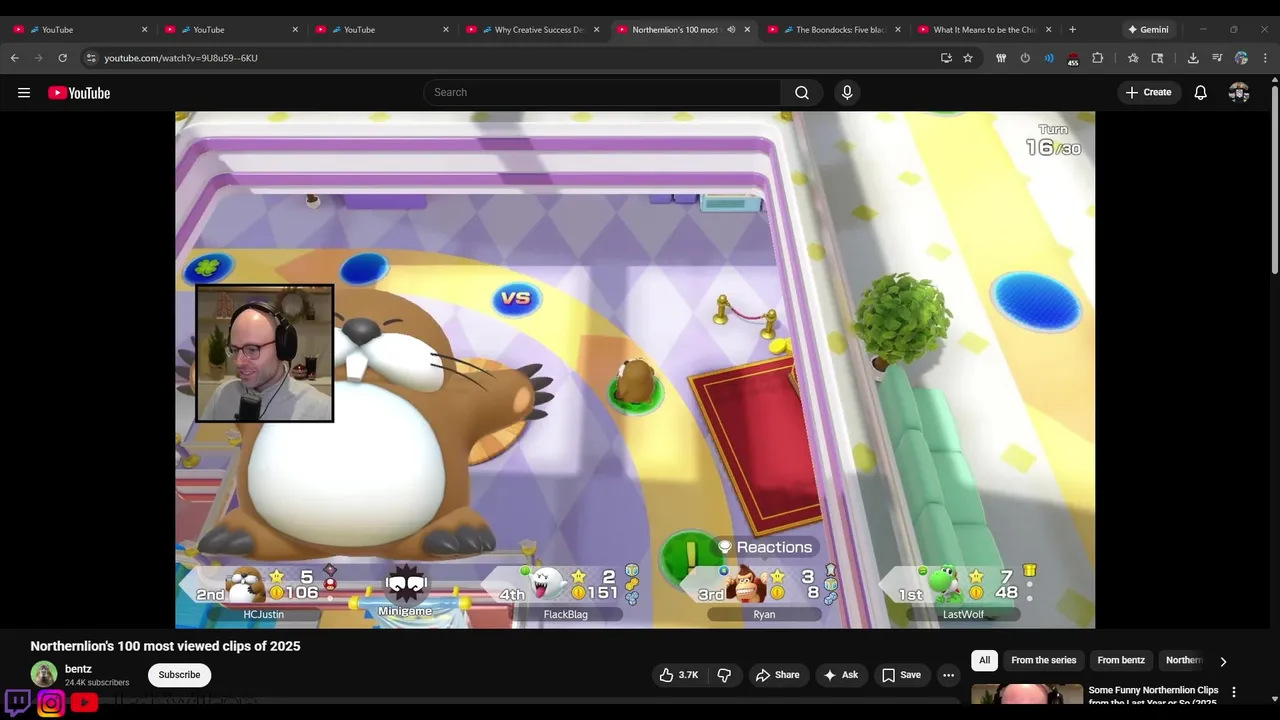Go forward in browser history
1280x720 pixels.
pyautogui.click(x=39, y=58)
